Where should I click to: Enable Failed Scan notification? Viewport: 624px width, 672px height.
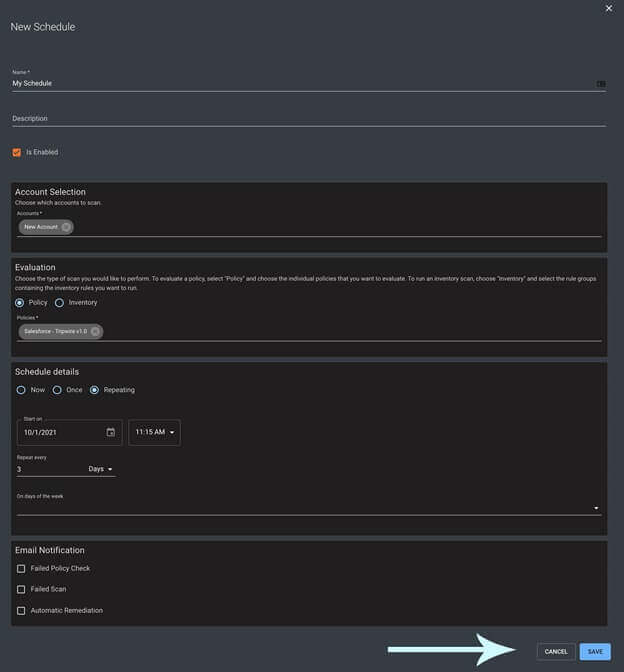(x=21, y=589)
